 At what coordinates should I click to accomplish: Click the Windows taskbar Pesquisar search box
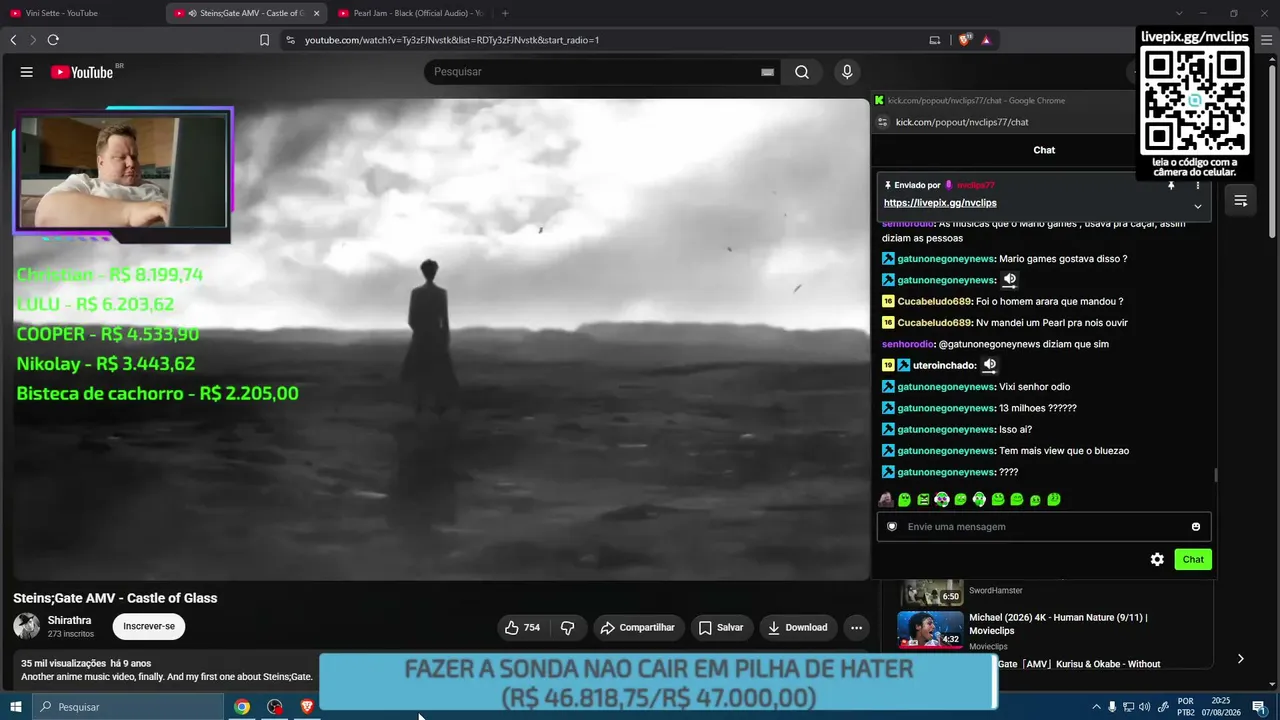pyautogui.click(x=128, y=707)
